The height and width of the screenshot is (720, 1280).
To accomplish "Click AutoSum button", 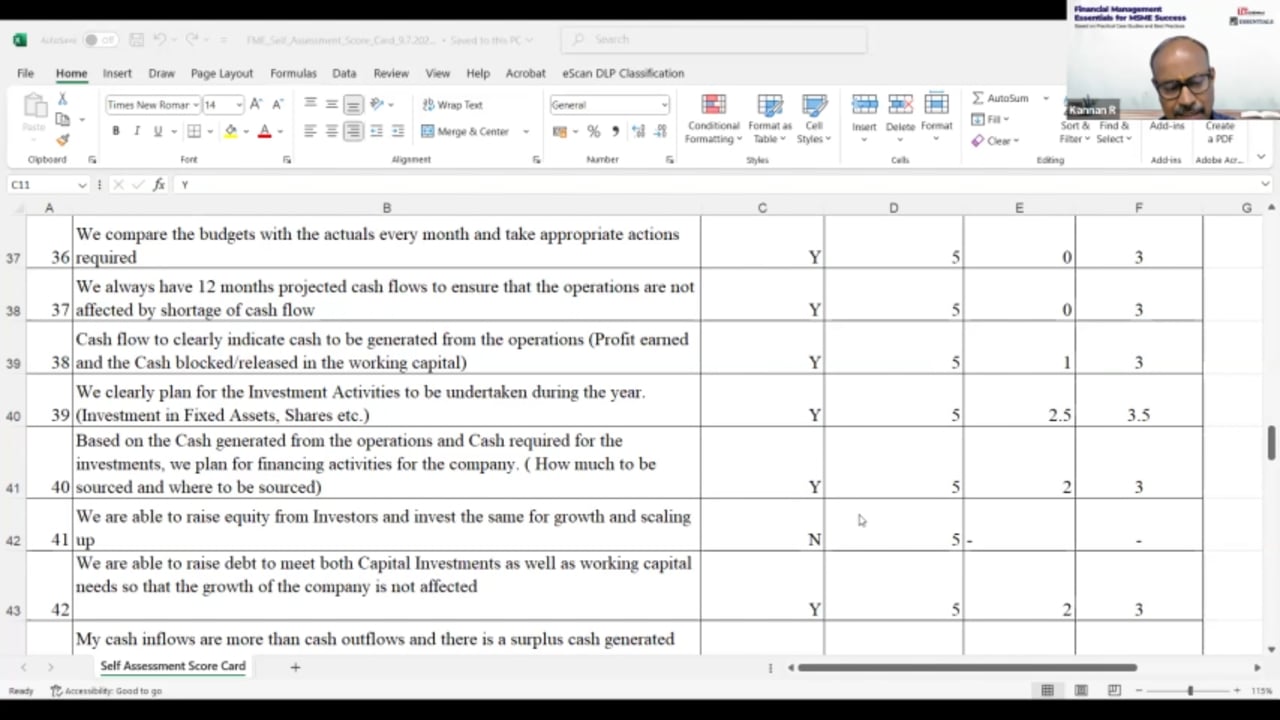I will tap(1000, 98).
